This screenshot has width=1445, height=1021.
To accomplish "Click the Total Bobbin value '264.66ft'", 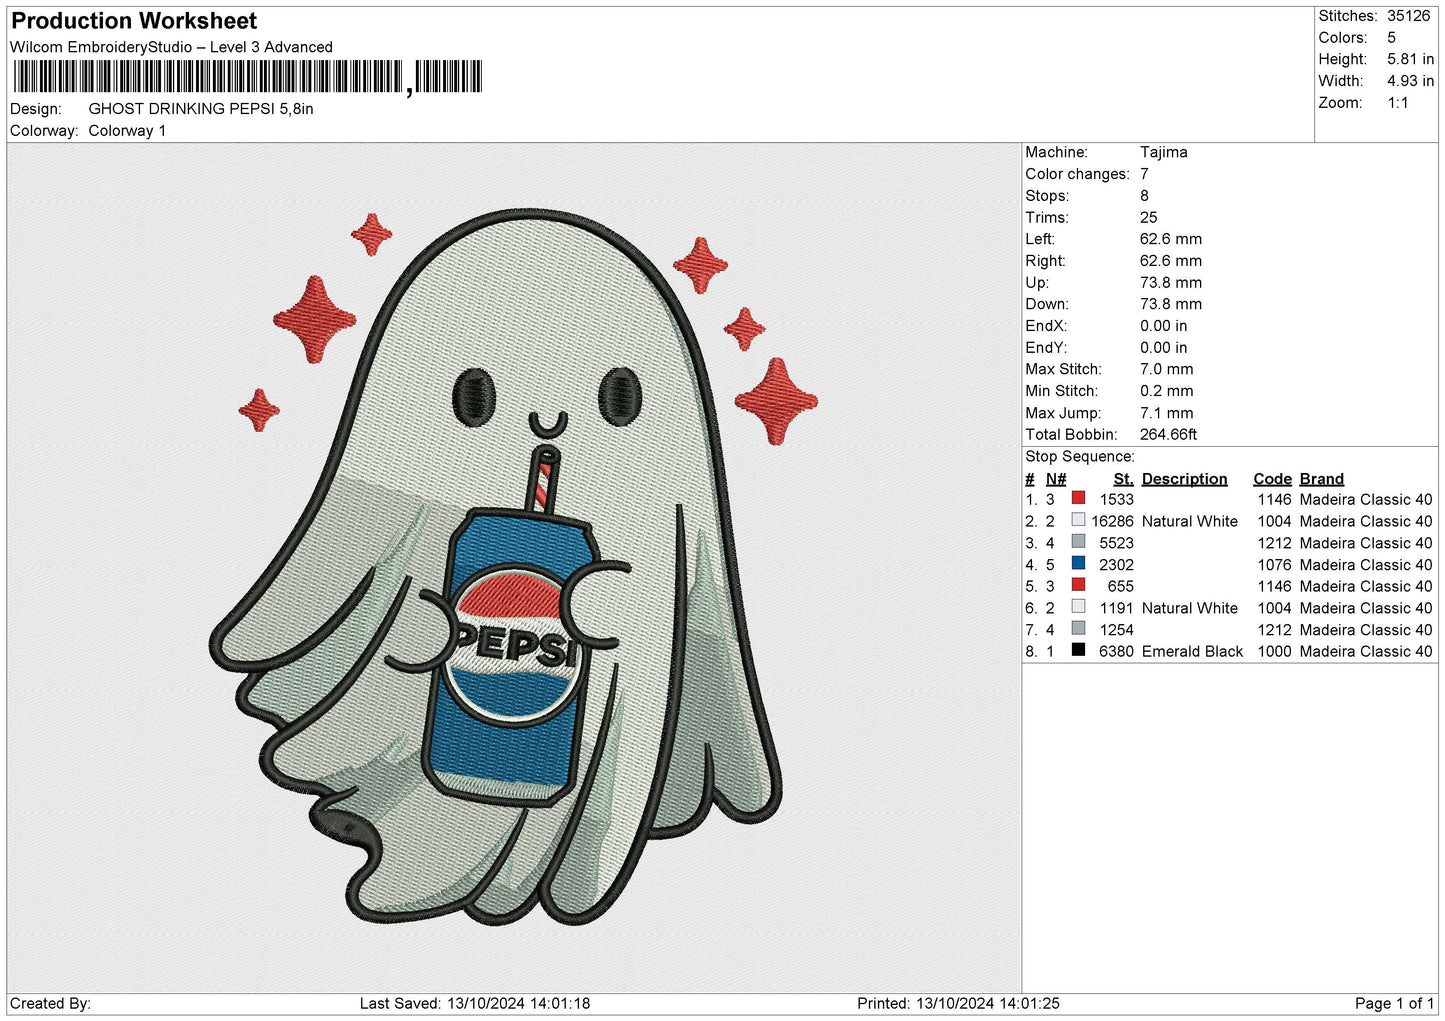I will click(1168, 435).
